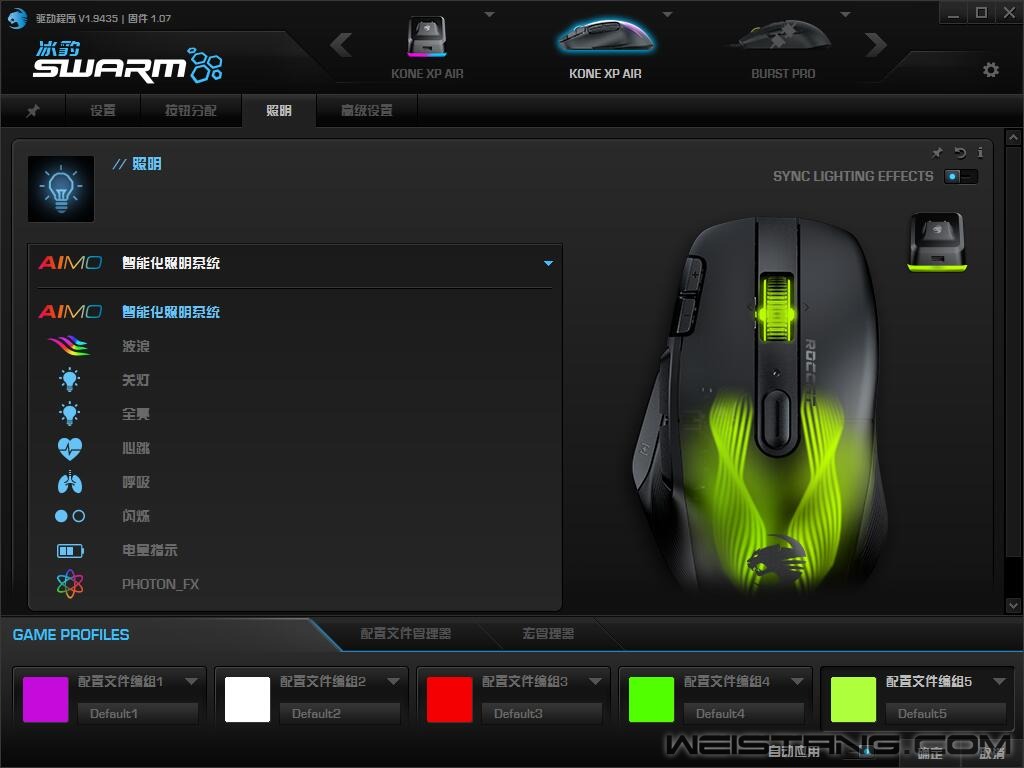
Task: Click the Default4 profile name field
Action: coord(744,714)
